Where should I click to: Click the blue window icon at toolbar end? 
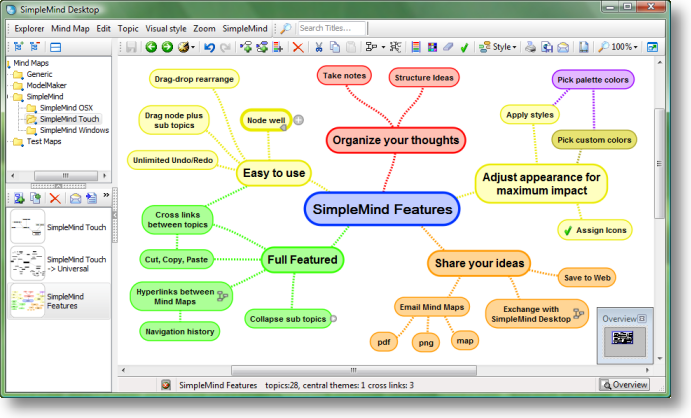[652, 47]
